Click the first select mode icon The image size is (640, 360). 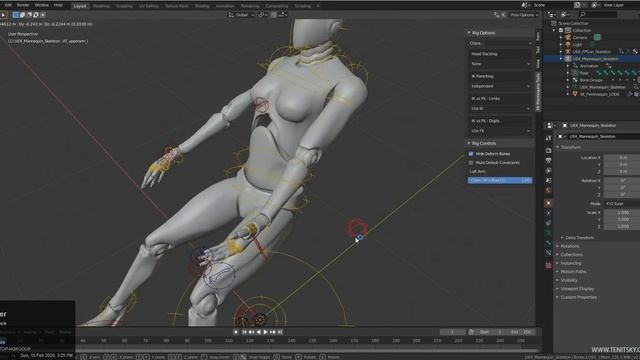pyautogui.click(x=16, y=15)
